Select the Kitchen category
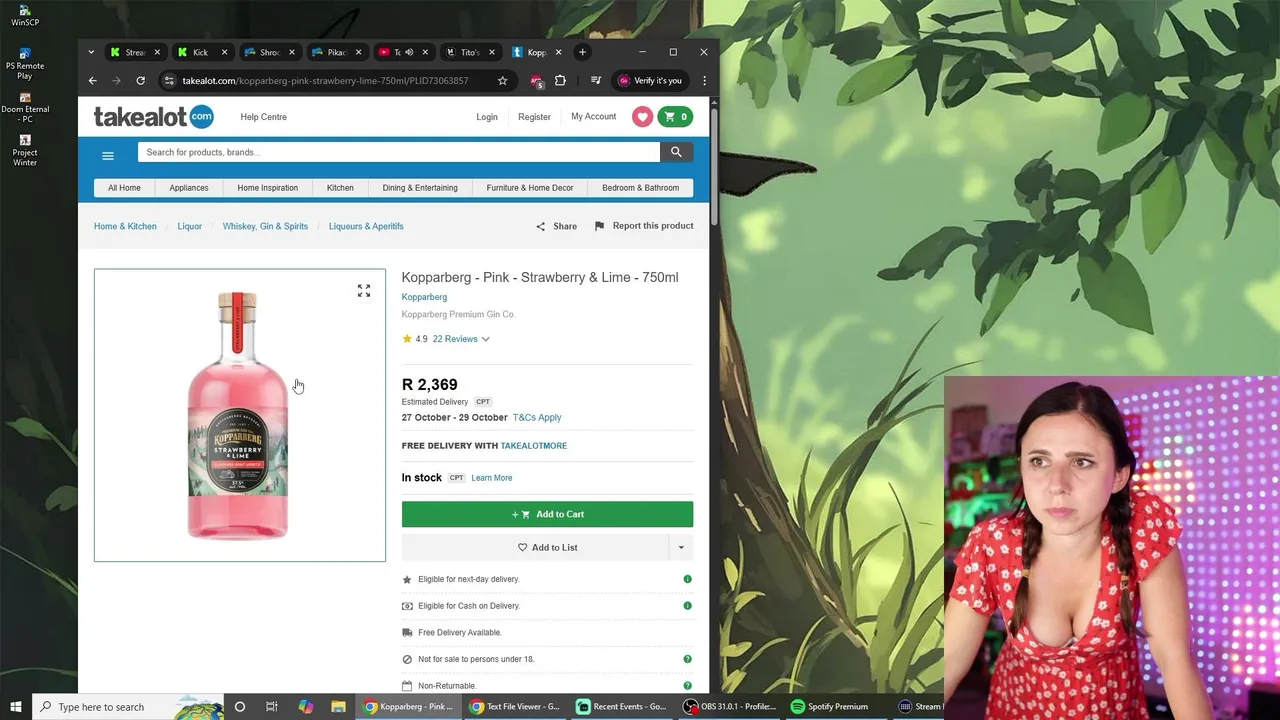 click(340, 188)
